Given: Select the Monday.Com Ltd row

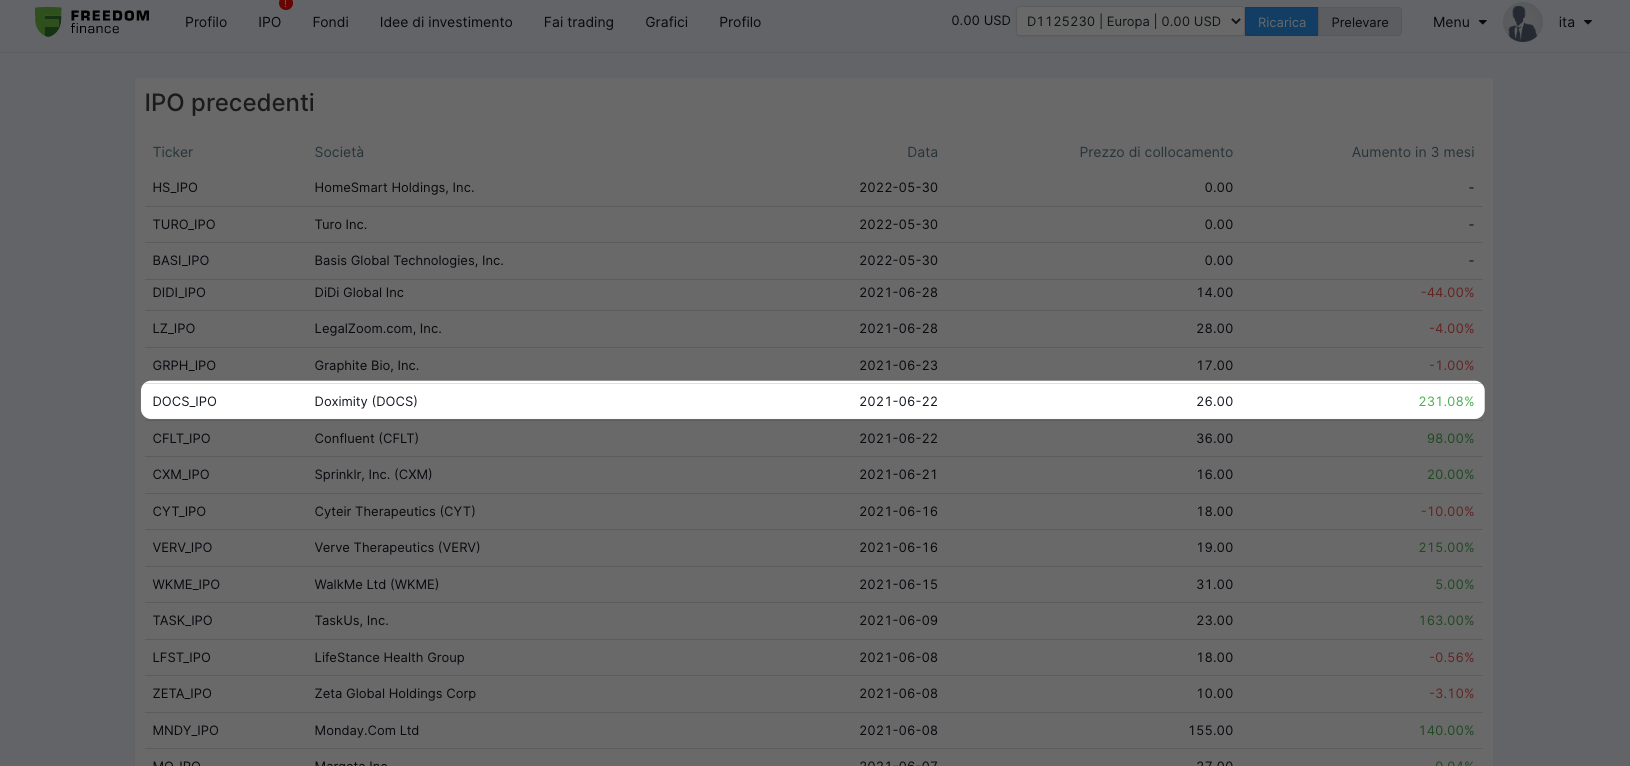Looking at the screenshot, I should point(813,730).
